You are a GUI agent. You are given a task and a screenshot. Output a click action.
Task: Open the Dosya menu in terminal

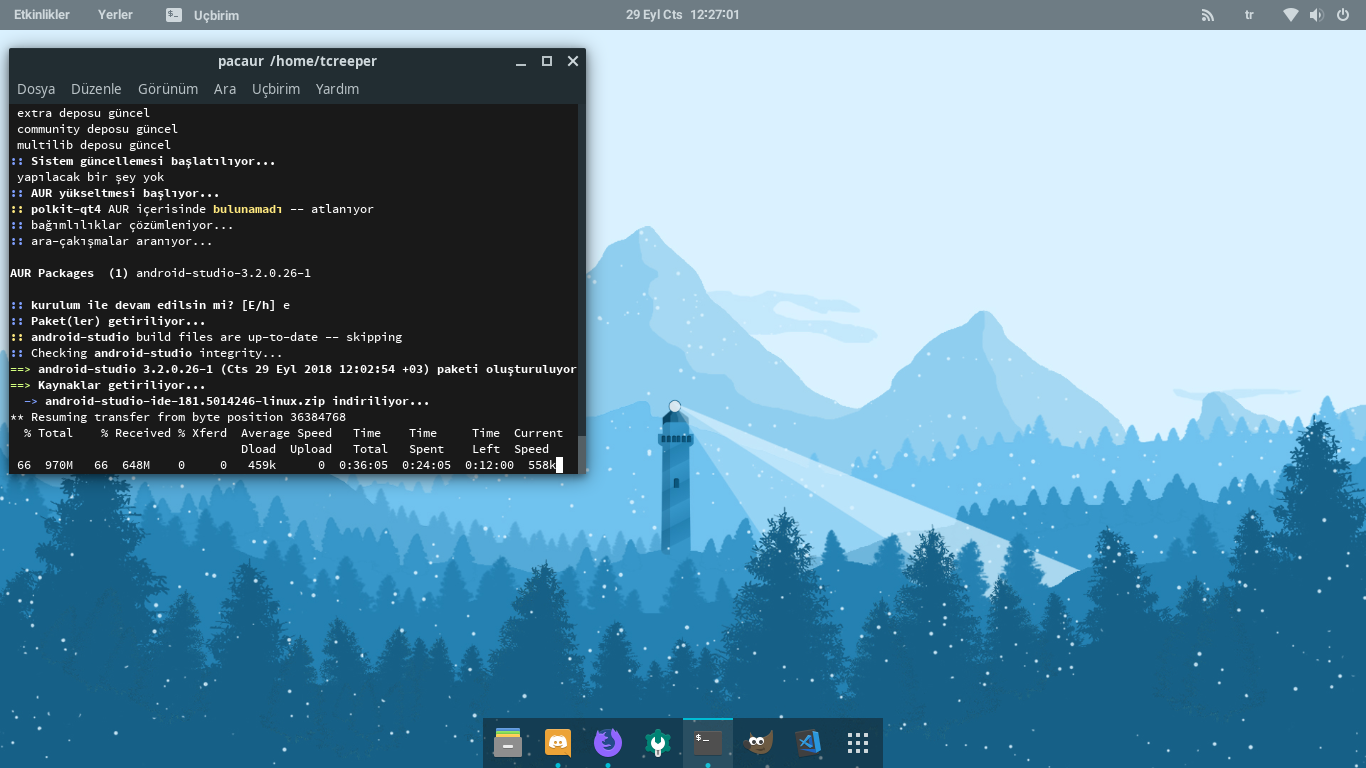click(x=36, y=89)
